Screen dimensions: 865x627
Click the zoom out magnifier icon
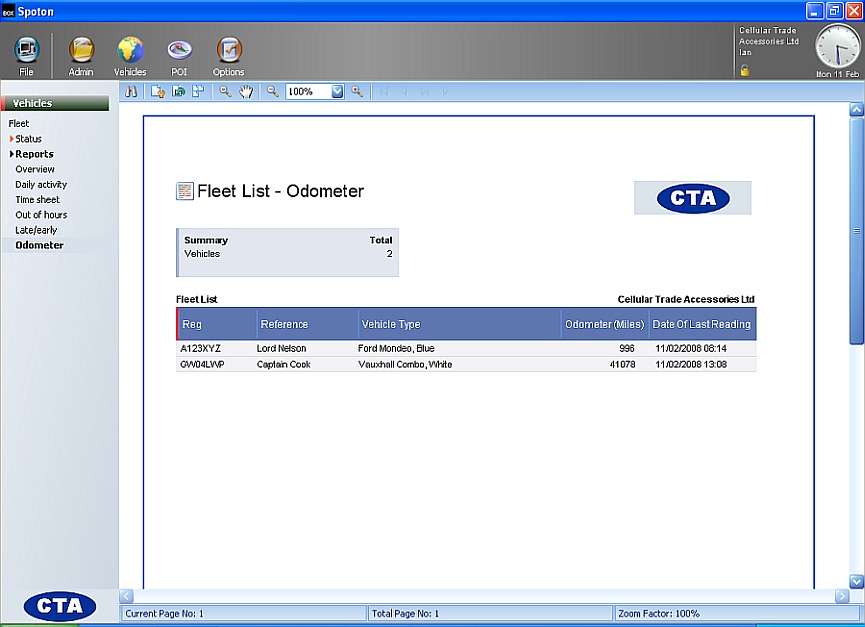(x=272, y=91)
